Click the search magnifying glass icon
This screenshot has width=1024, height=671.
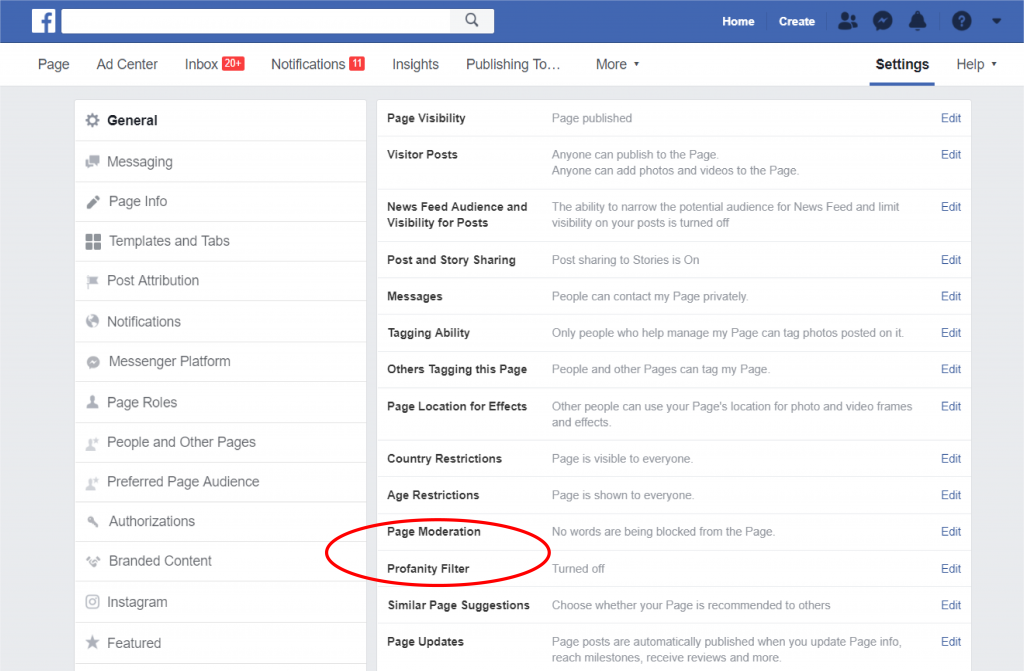[x=470, y=20]
